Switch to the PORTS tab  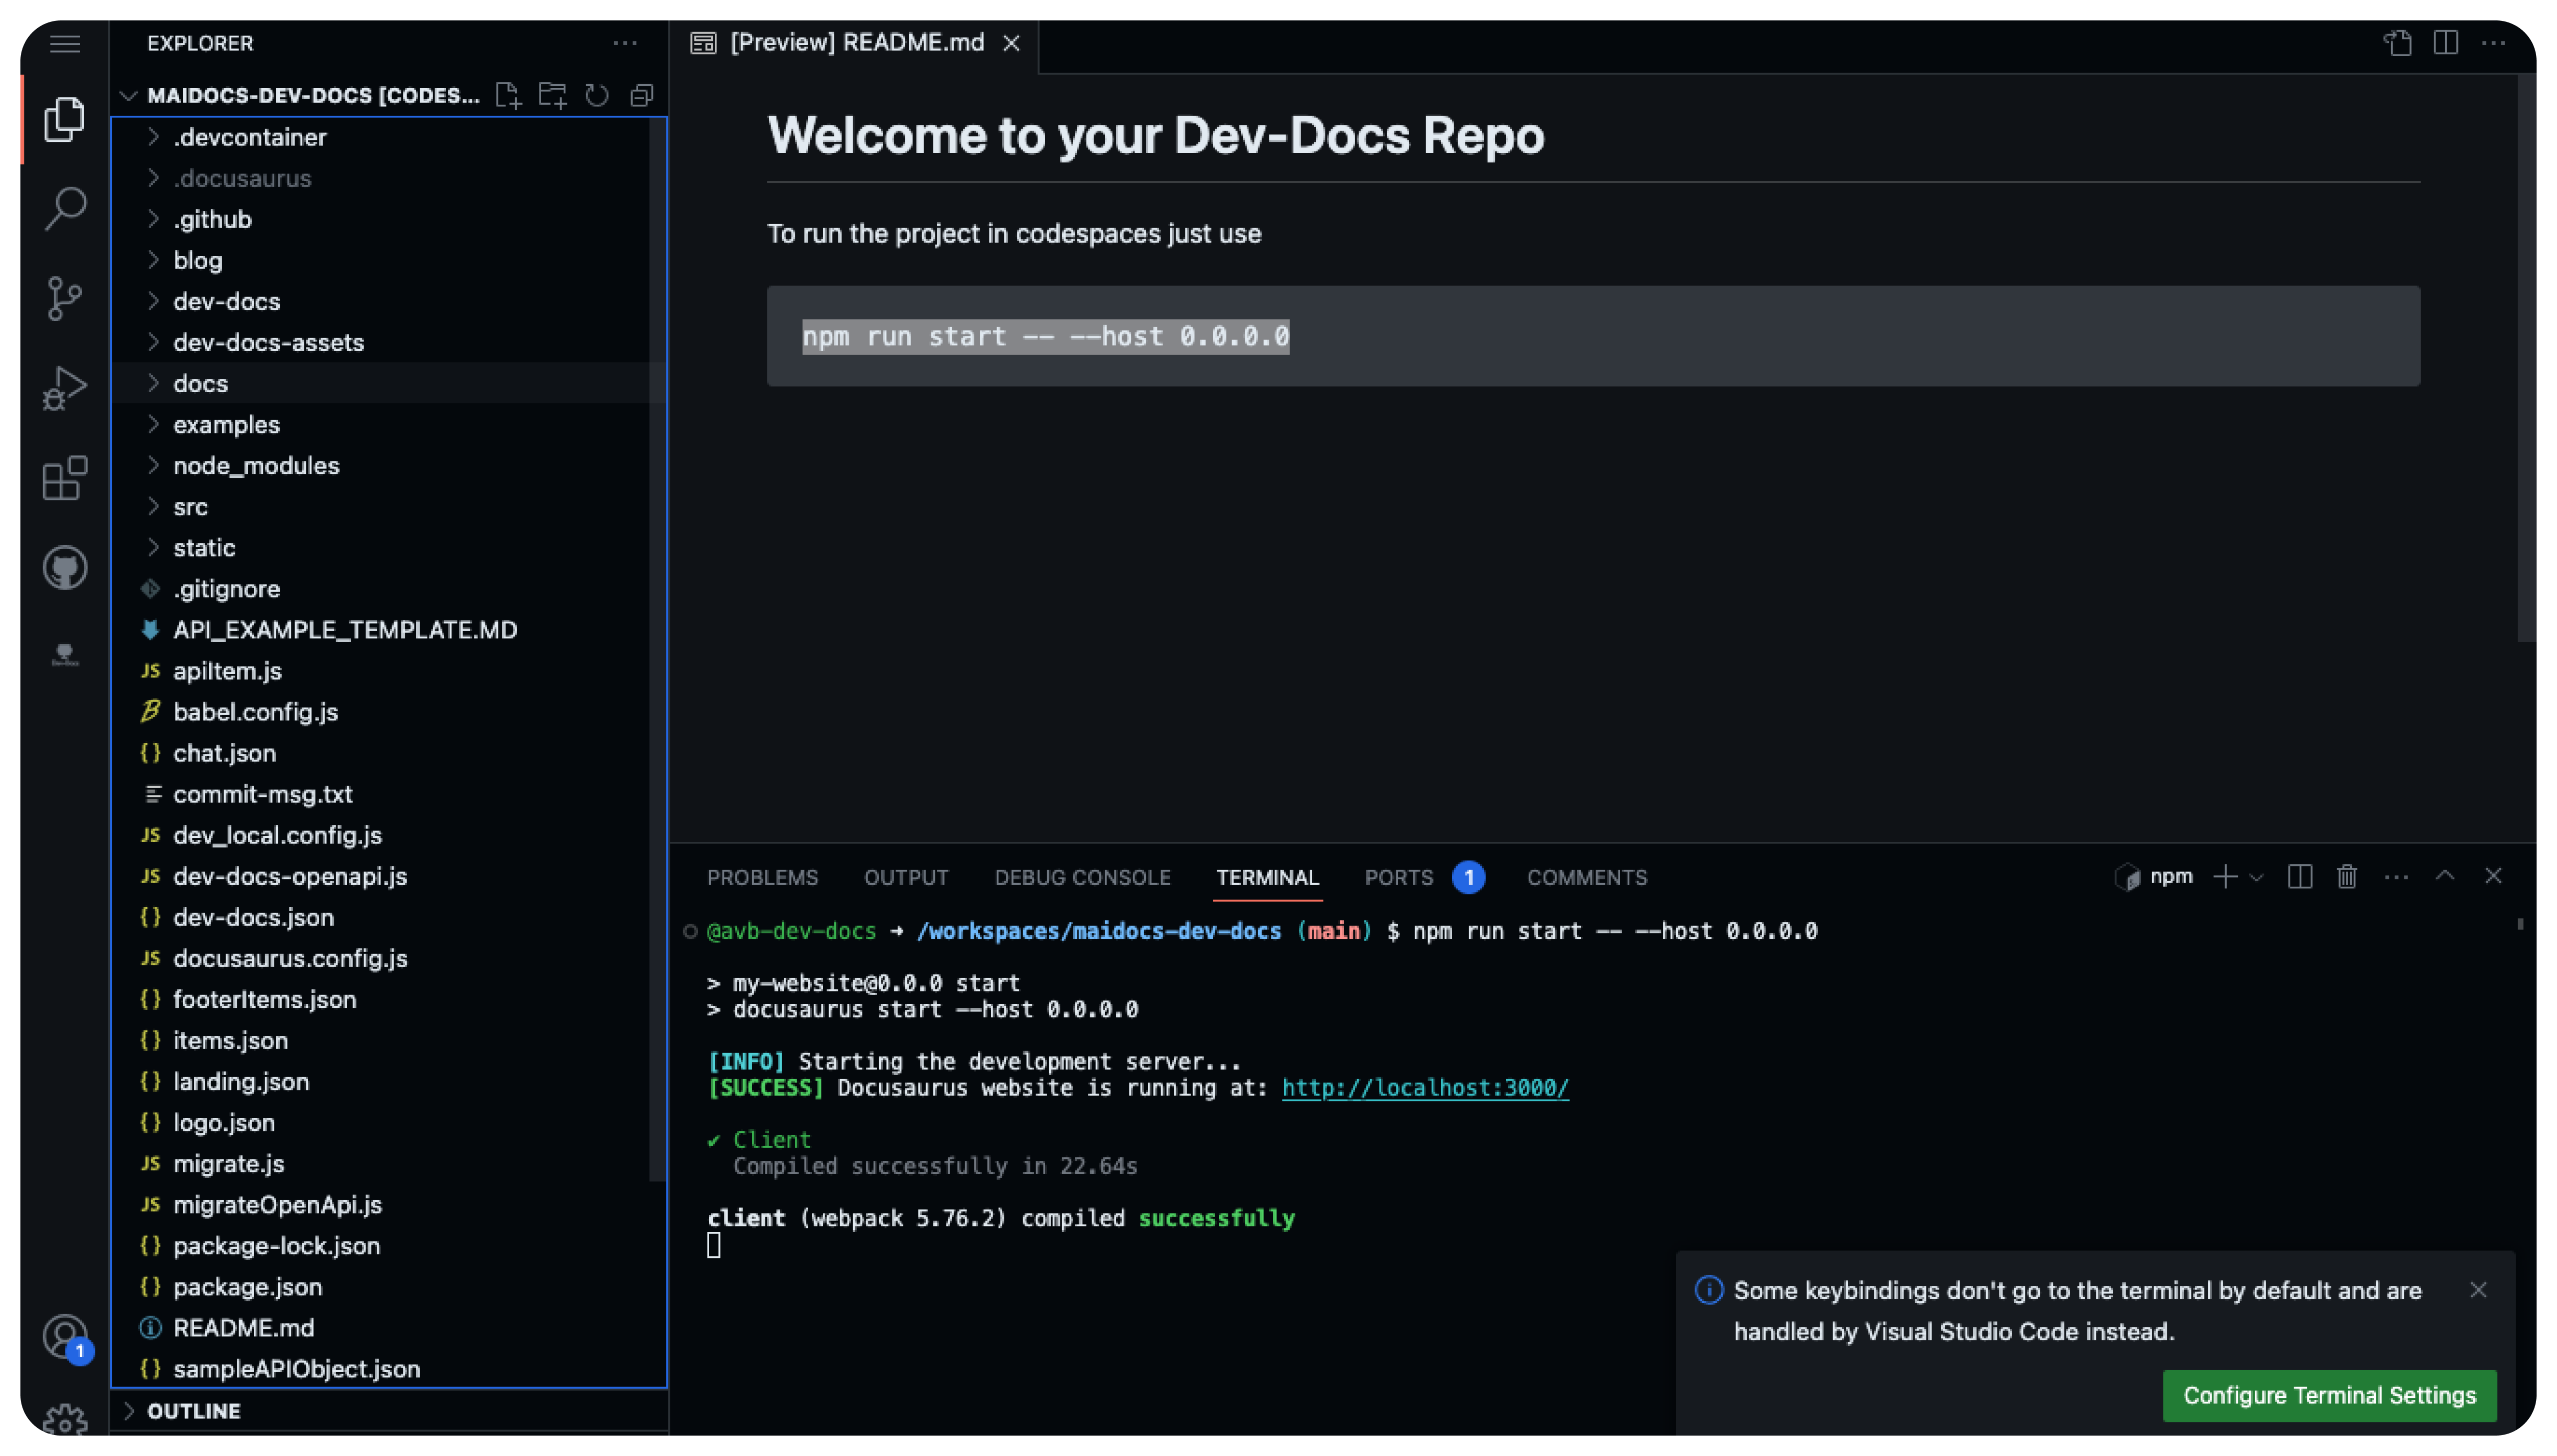tap(1398, 877)
